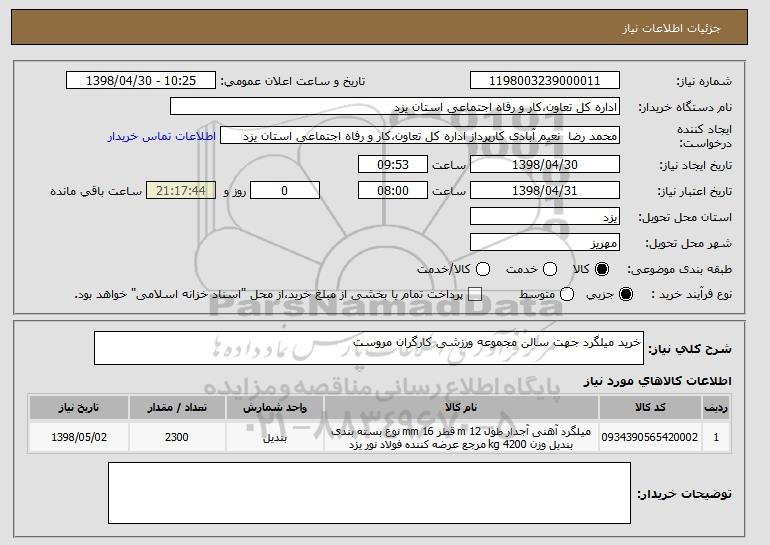Click the row number 1 cell
Screen dimensions: 770x545
click(x=716, y=437)
